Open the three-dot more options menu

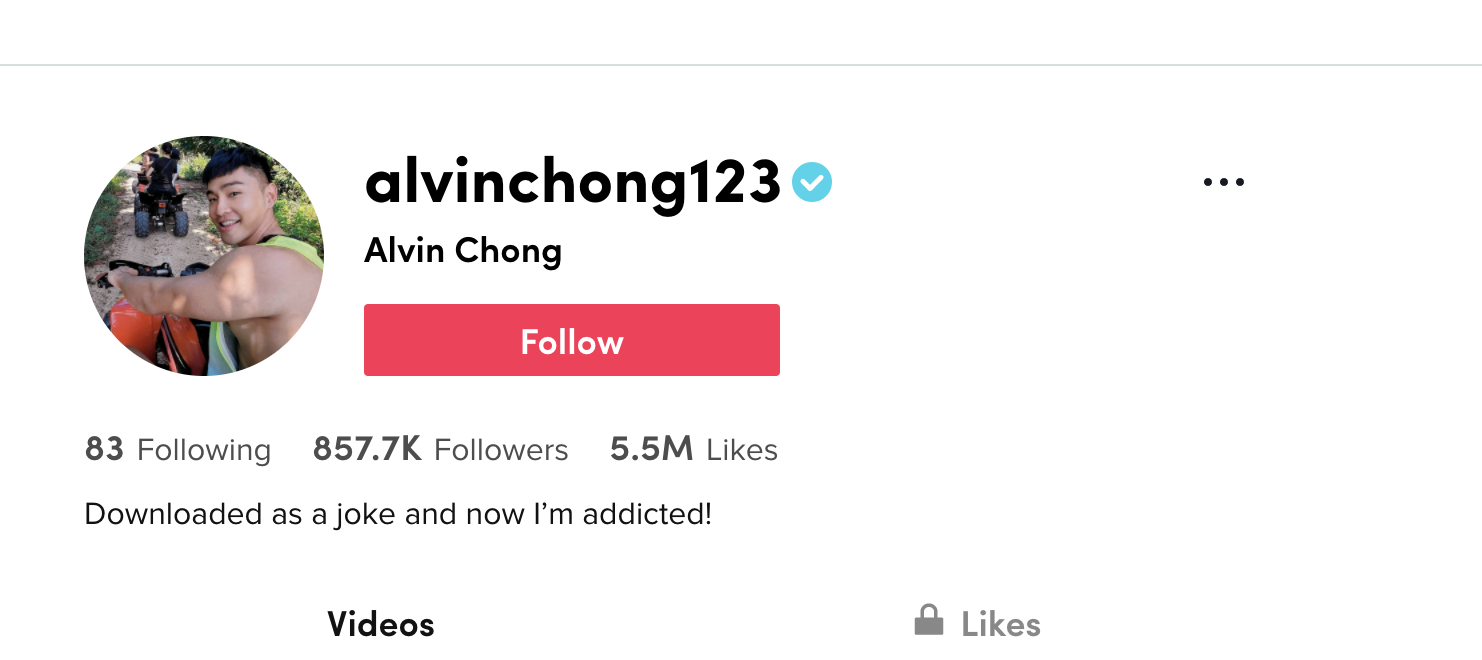point(1224,183)
